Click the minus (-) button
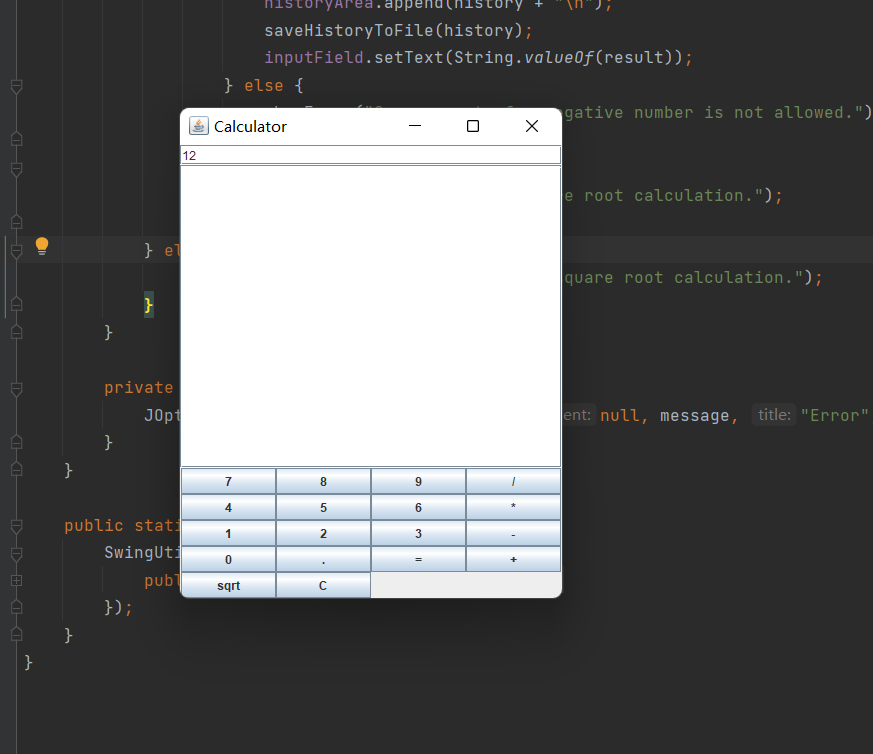Viewport: 873px width, 754px height. [513, 533]
